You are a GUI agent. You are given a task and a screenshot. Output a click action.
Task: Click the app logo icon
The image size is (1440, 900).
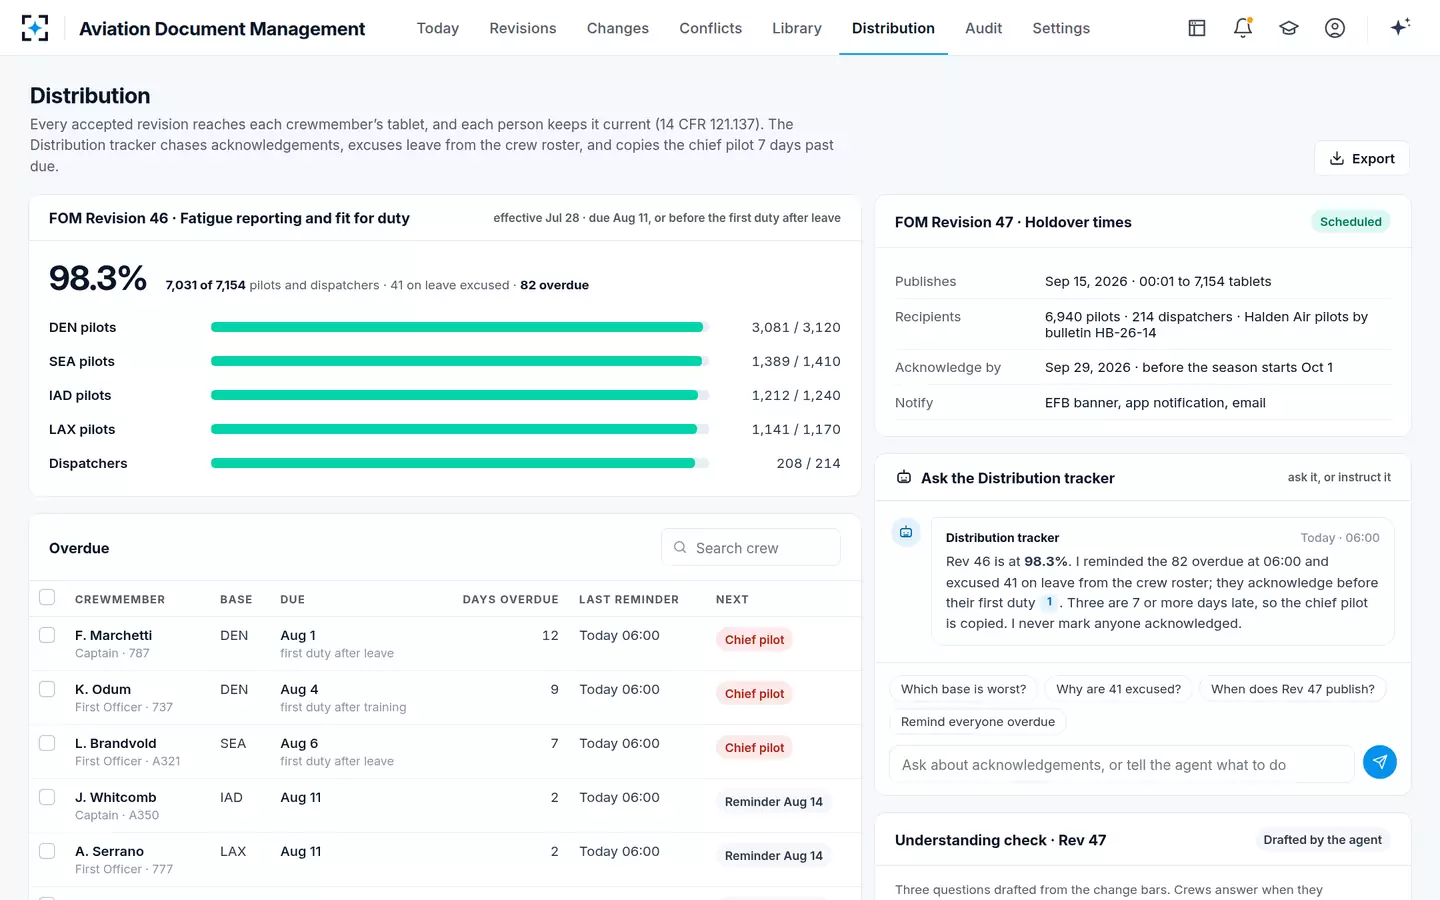[35, 28]
